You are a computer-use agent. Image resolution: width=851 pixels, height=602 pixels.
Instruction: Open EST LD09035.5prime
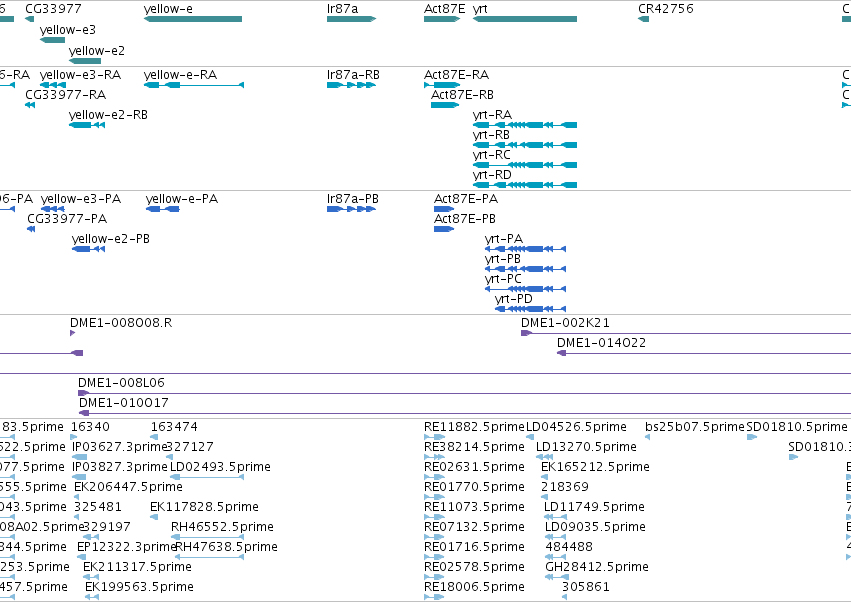(556, 537)
